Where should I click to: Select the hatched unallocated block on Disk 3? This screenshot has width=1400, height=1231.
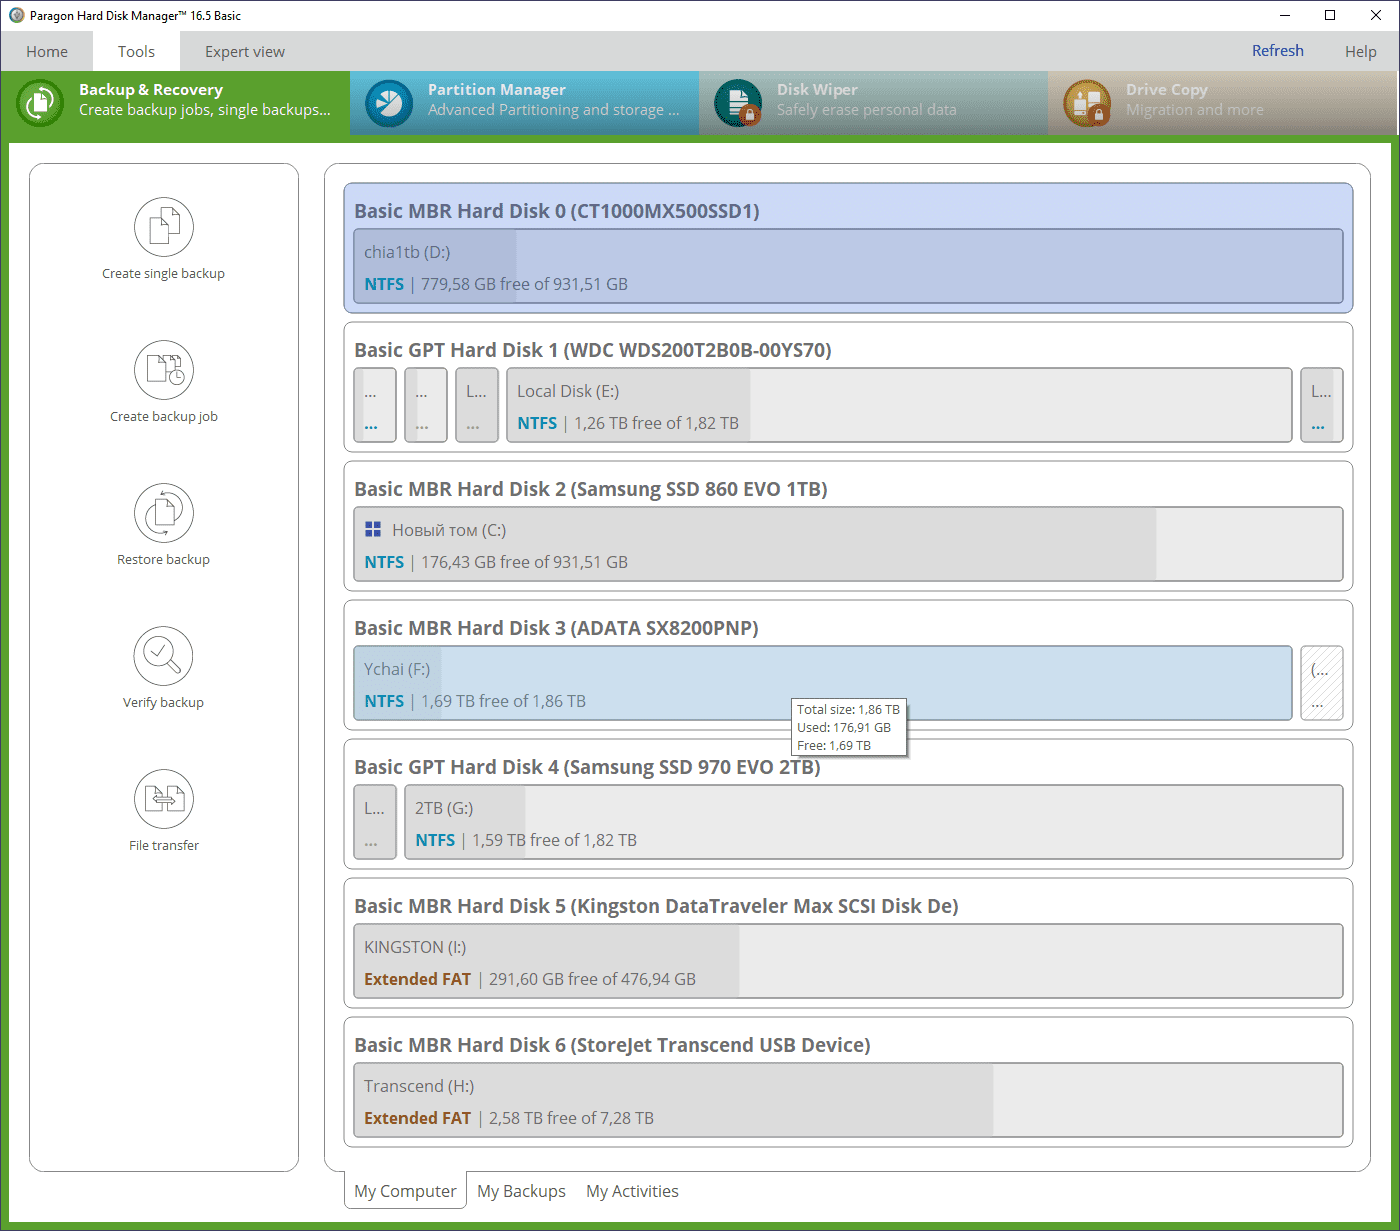tap(1322, 683)
